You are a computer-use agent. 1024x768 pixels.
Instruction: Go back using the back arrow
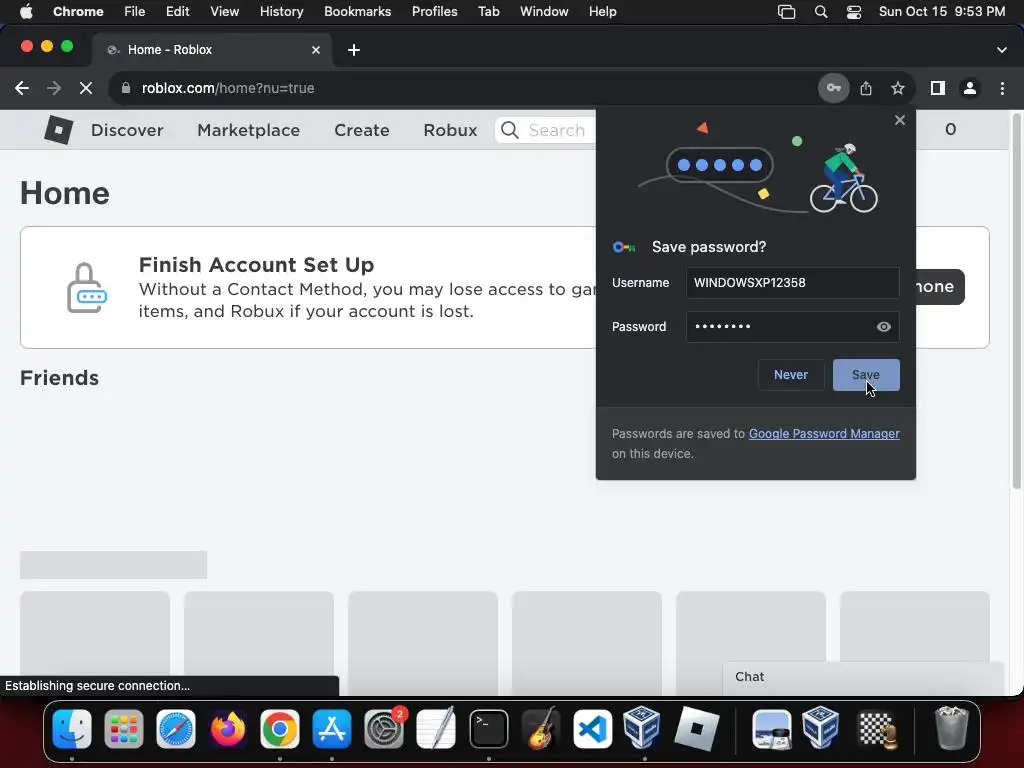22,88
